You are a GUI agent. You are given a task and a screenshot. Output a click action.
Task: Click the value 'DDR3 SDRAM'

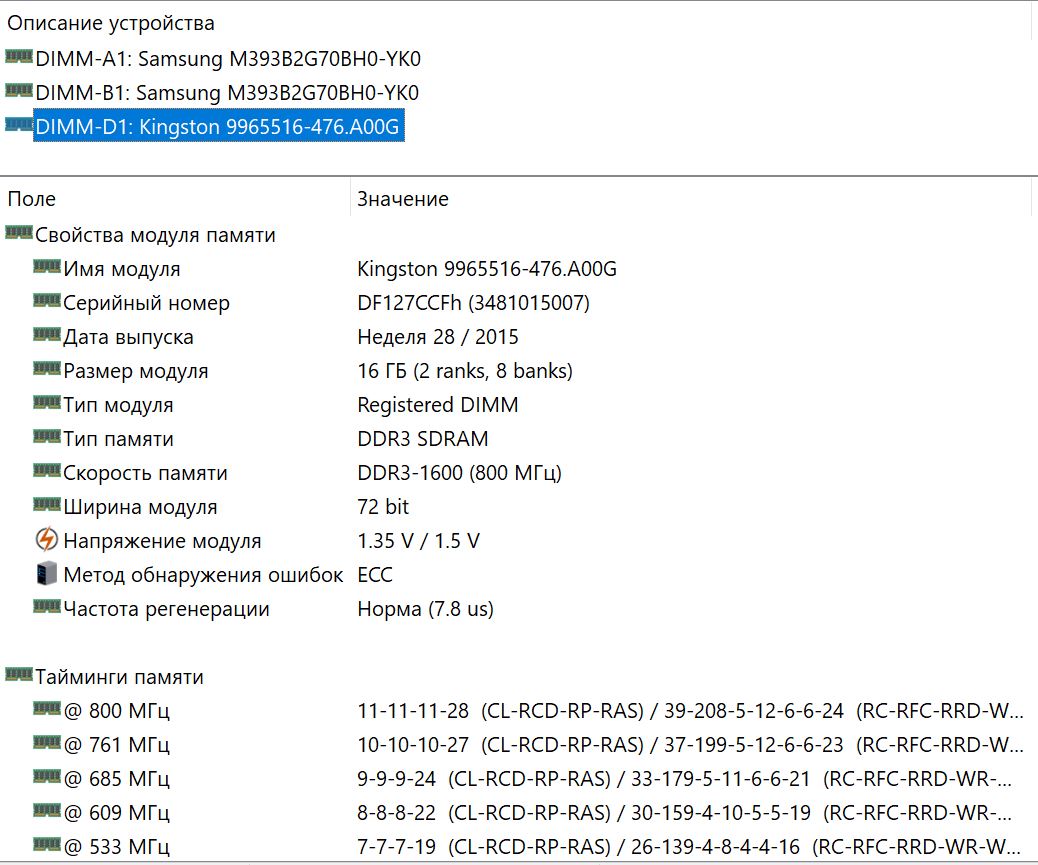pos(422,439)
